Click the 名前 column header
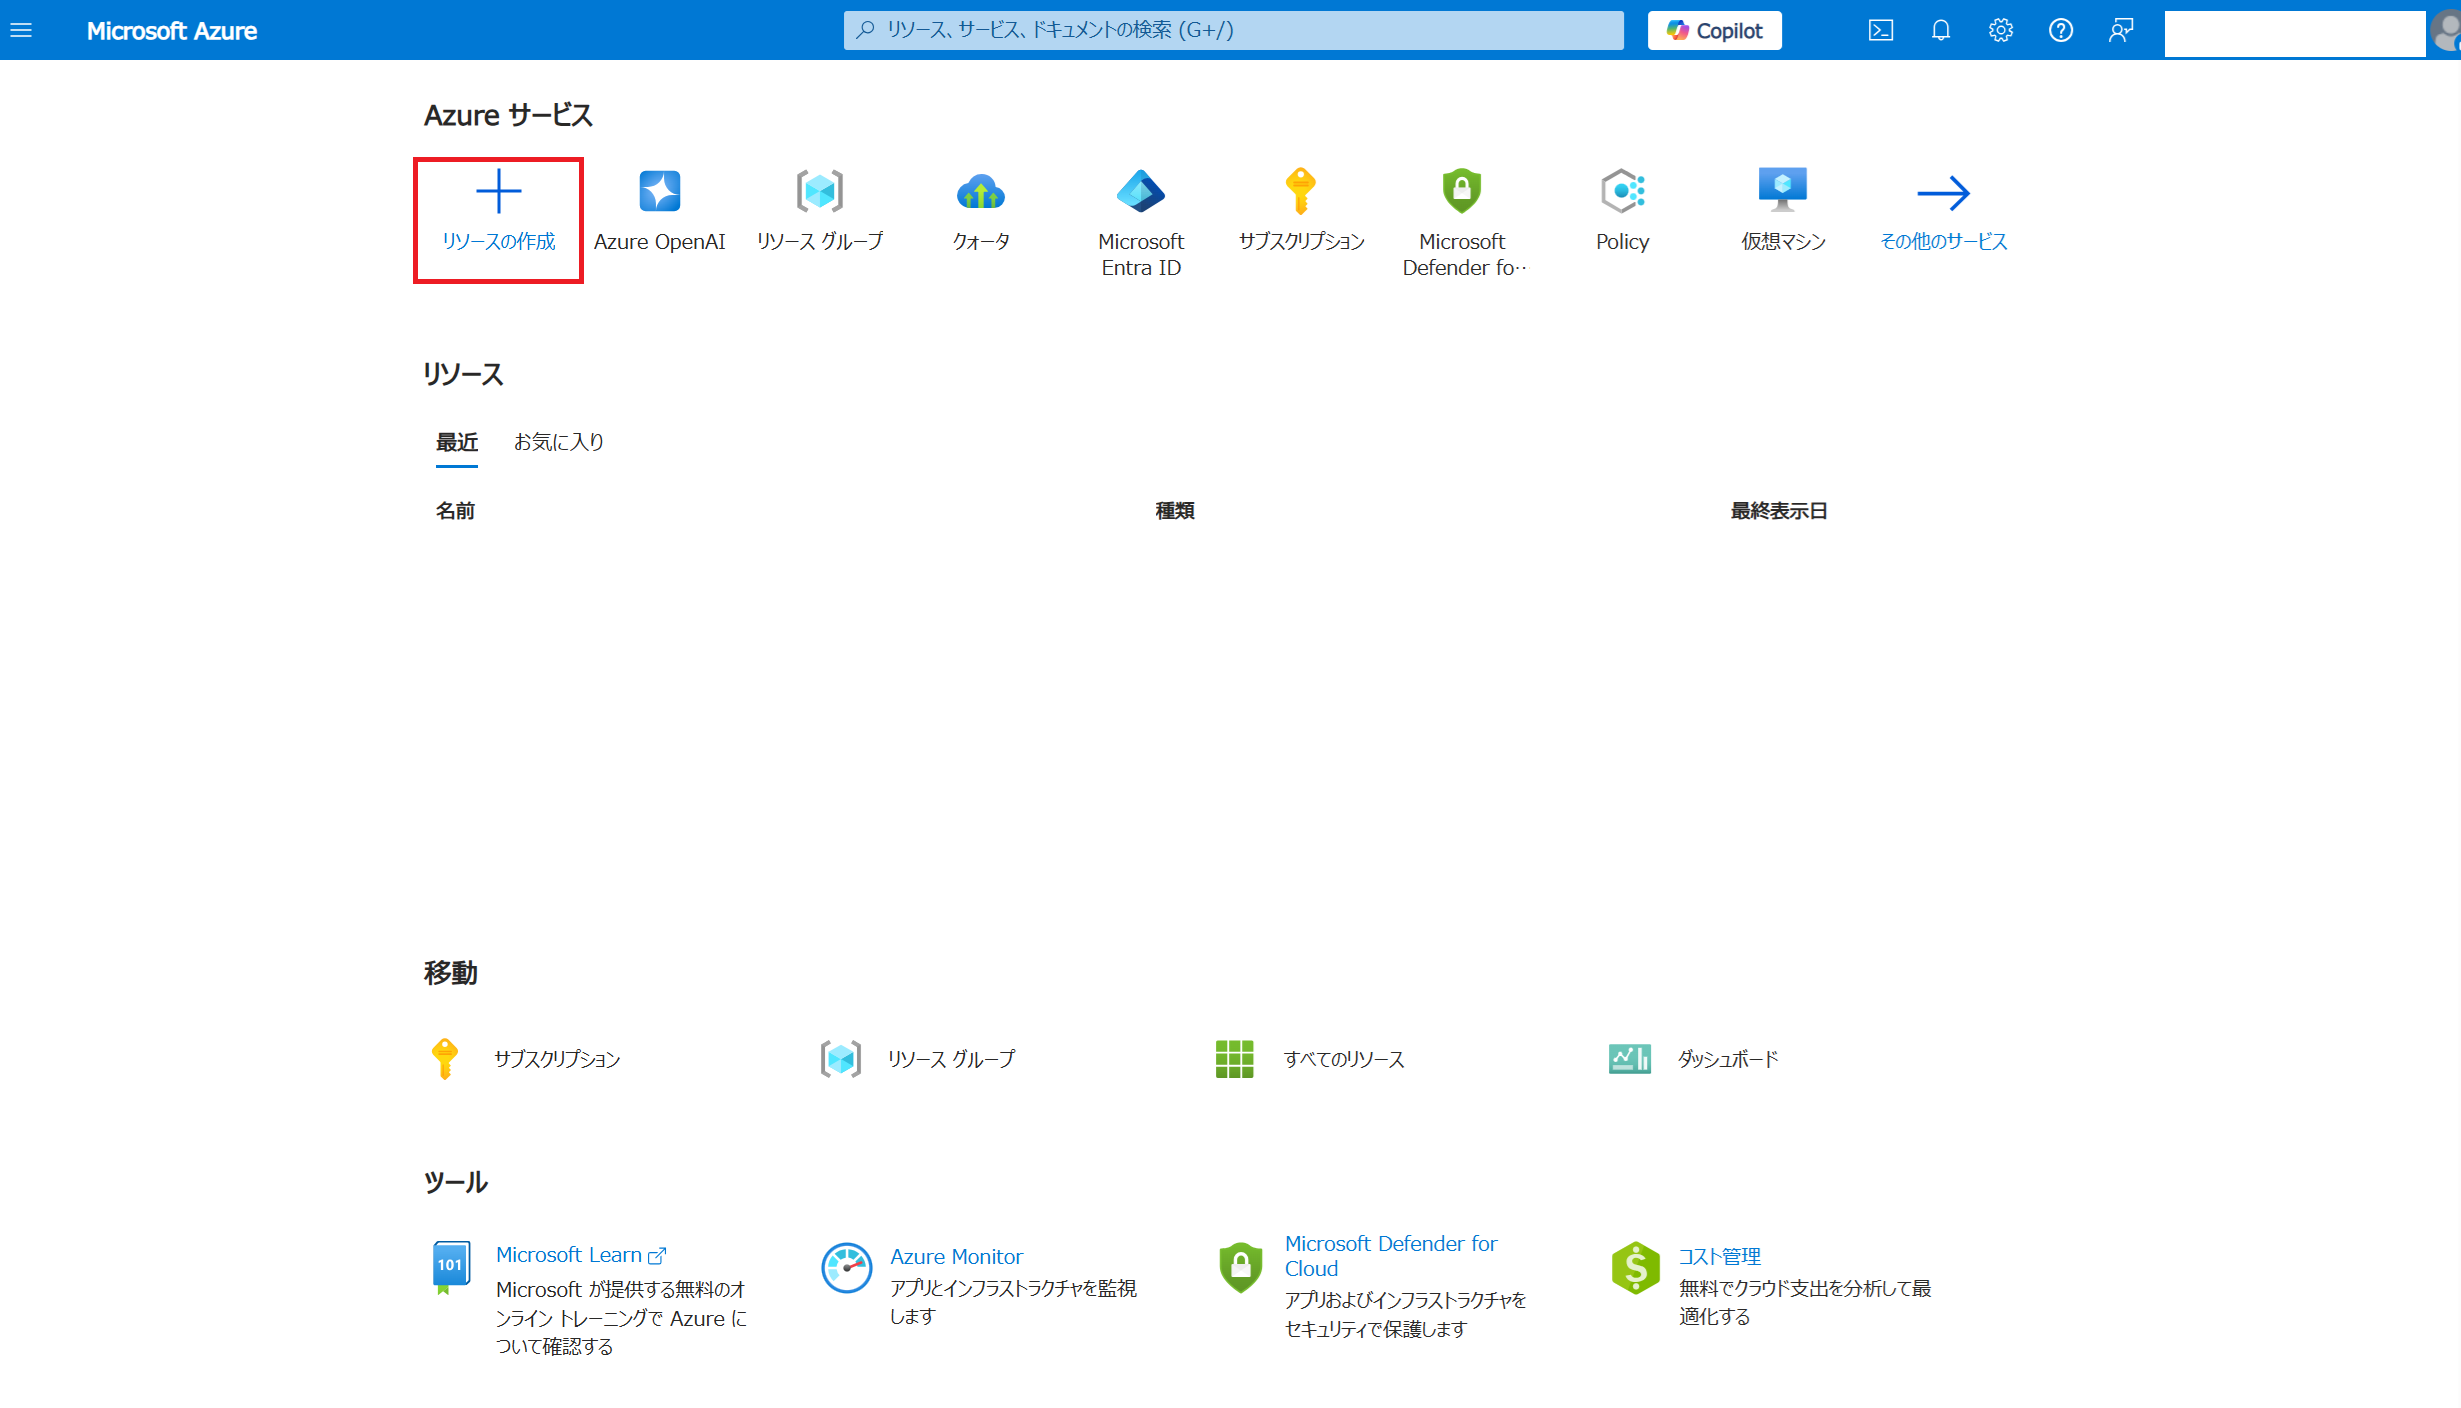 pos(455,511)
